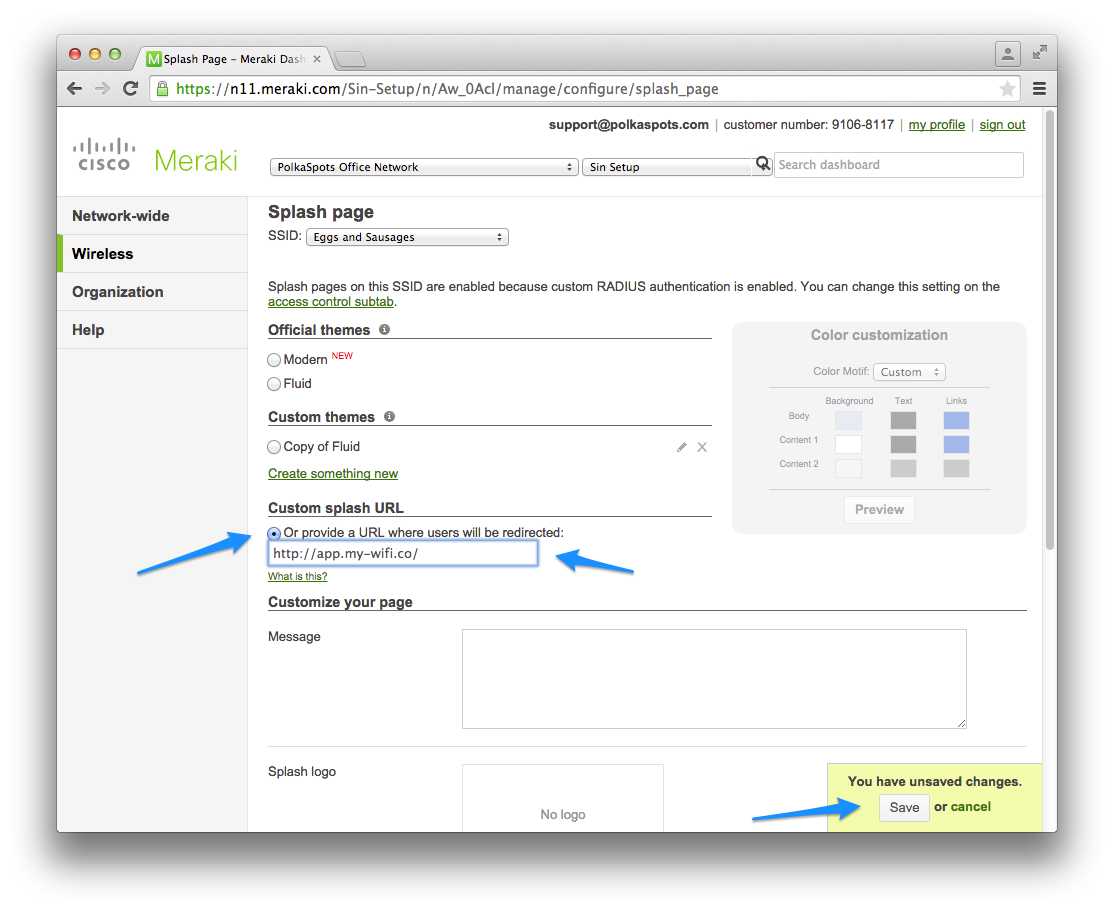Open the PolkaSpots Office Network dropdown
The width and height of the screenshot is (1114, 911).
coord(424,167)
